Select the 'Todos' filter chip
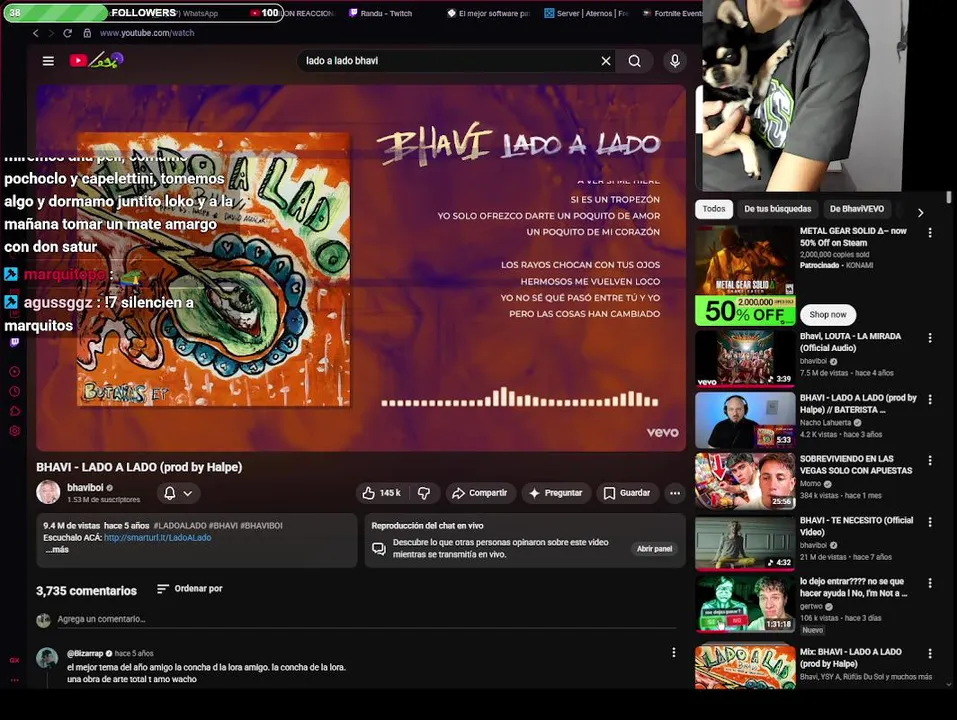957x720 pixels. point(713,209)
